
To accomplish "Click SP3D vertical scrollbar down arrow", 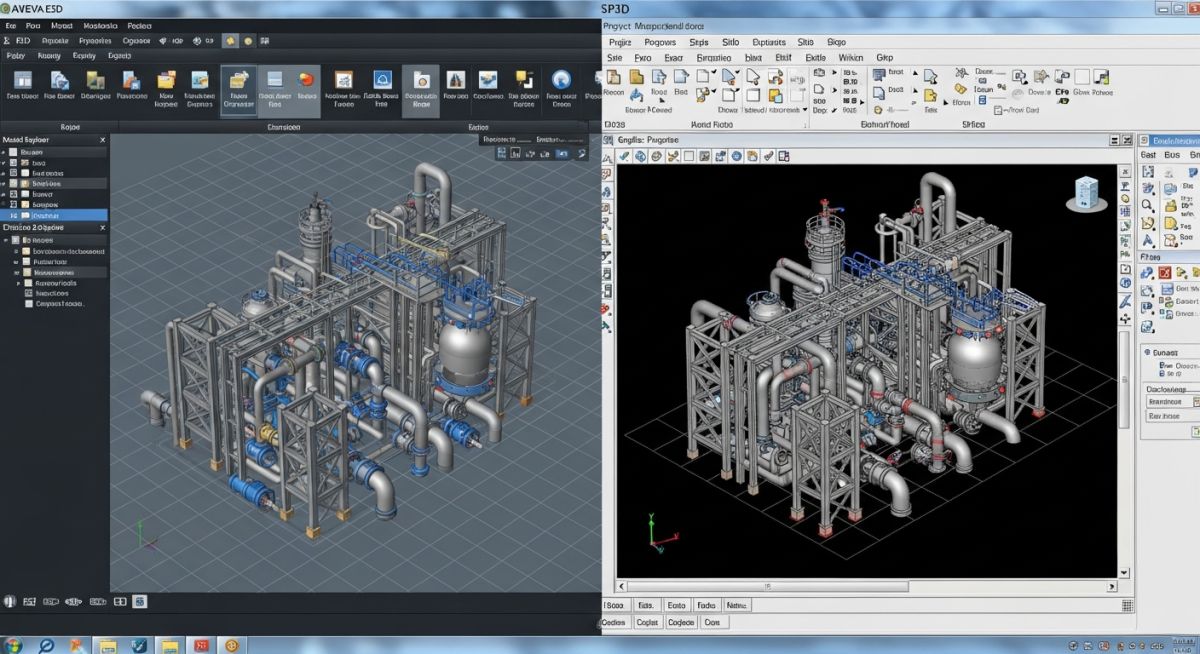I will pos(1123,572).
